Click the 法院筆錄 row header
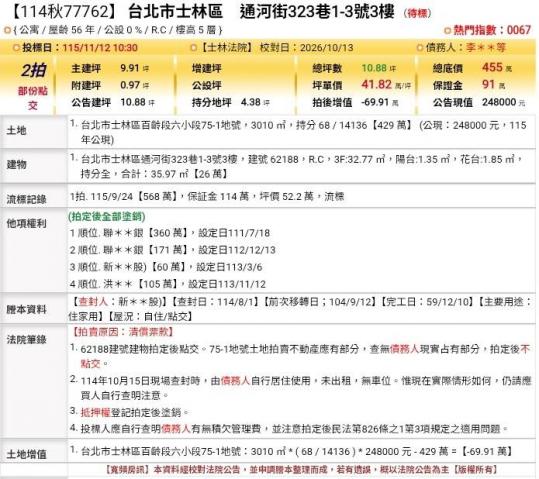This screenshot has height=479, width=539. tap(26, 339)
